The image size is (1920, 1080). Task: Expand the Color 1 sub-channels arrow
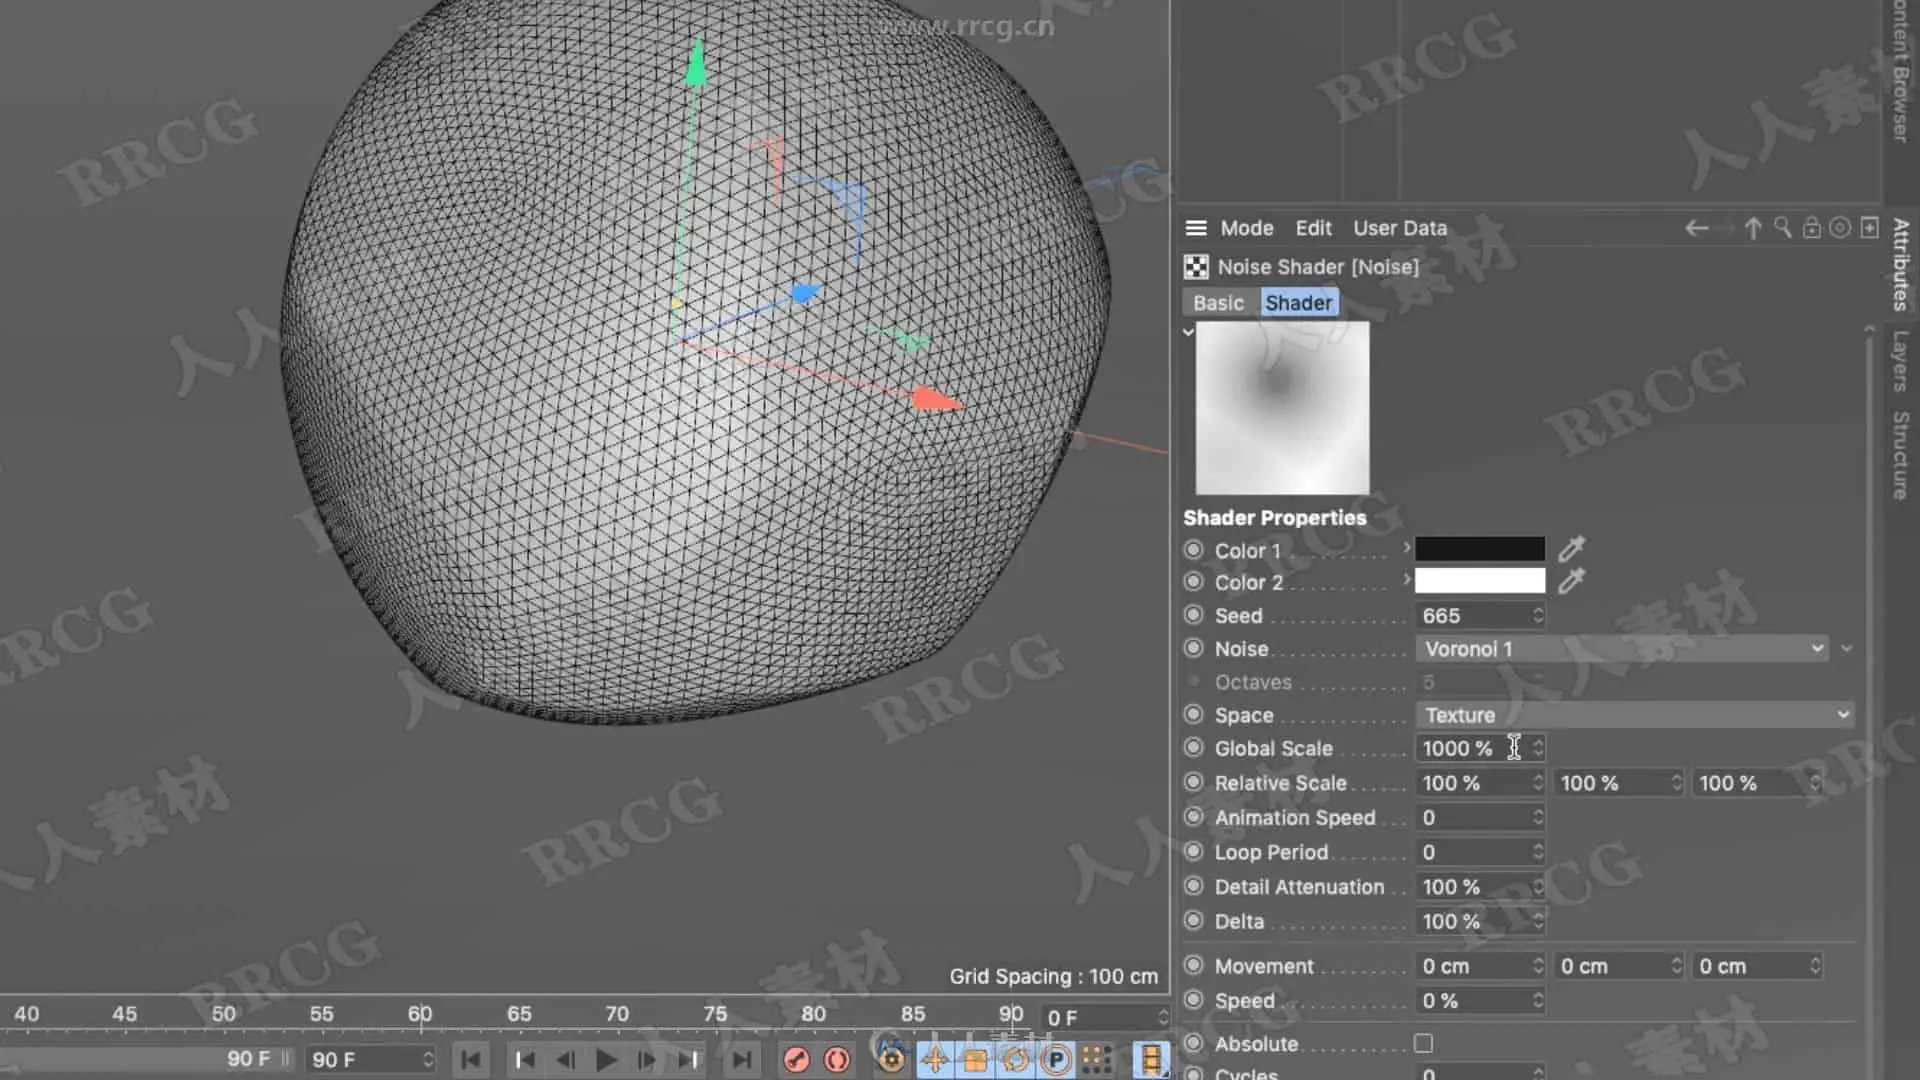[1406, 547]
